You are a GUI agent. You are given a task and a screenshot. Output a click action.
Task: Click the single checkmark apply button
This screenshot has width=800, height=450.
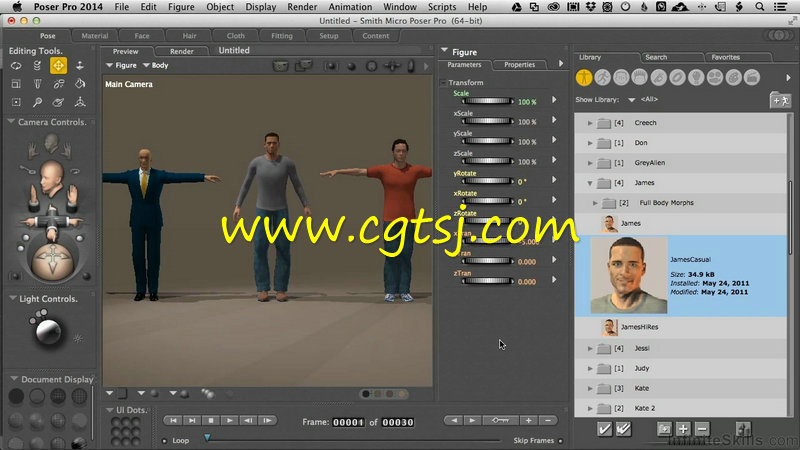click(x=605, y=429)
